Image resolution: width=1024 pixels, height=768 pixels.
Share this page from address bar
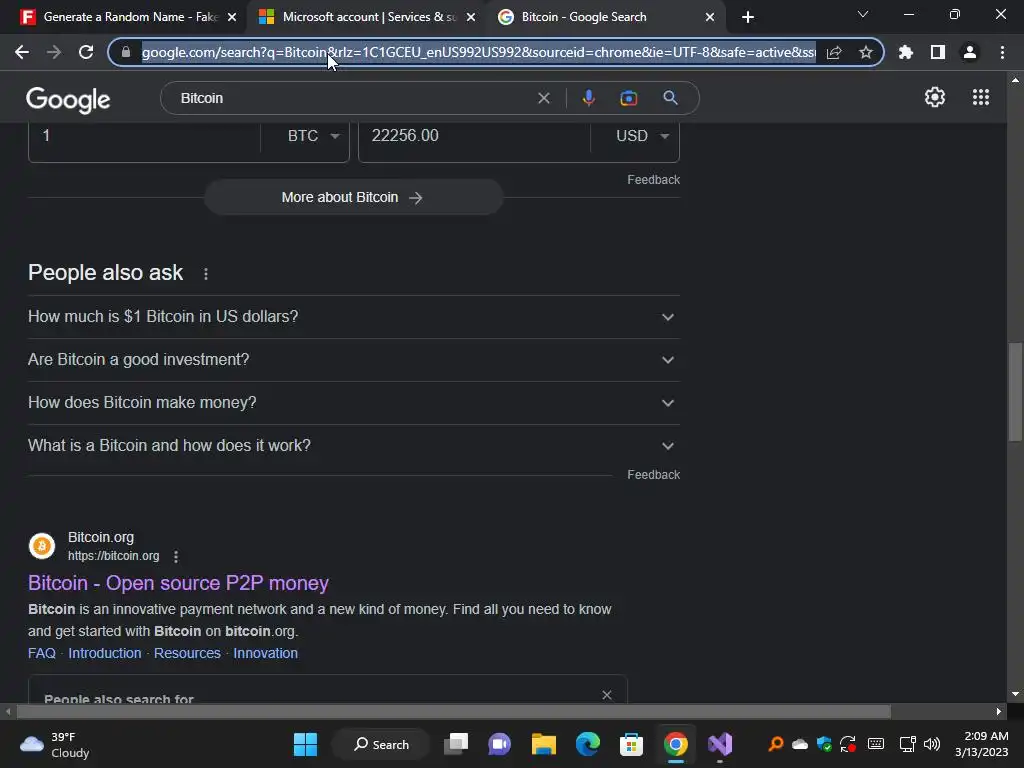pos(834,52)
